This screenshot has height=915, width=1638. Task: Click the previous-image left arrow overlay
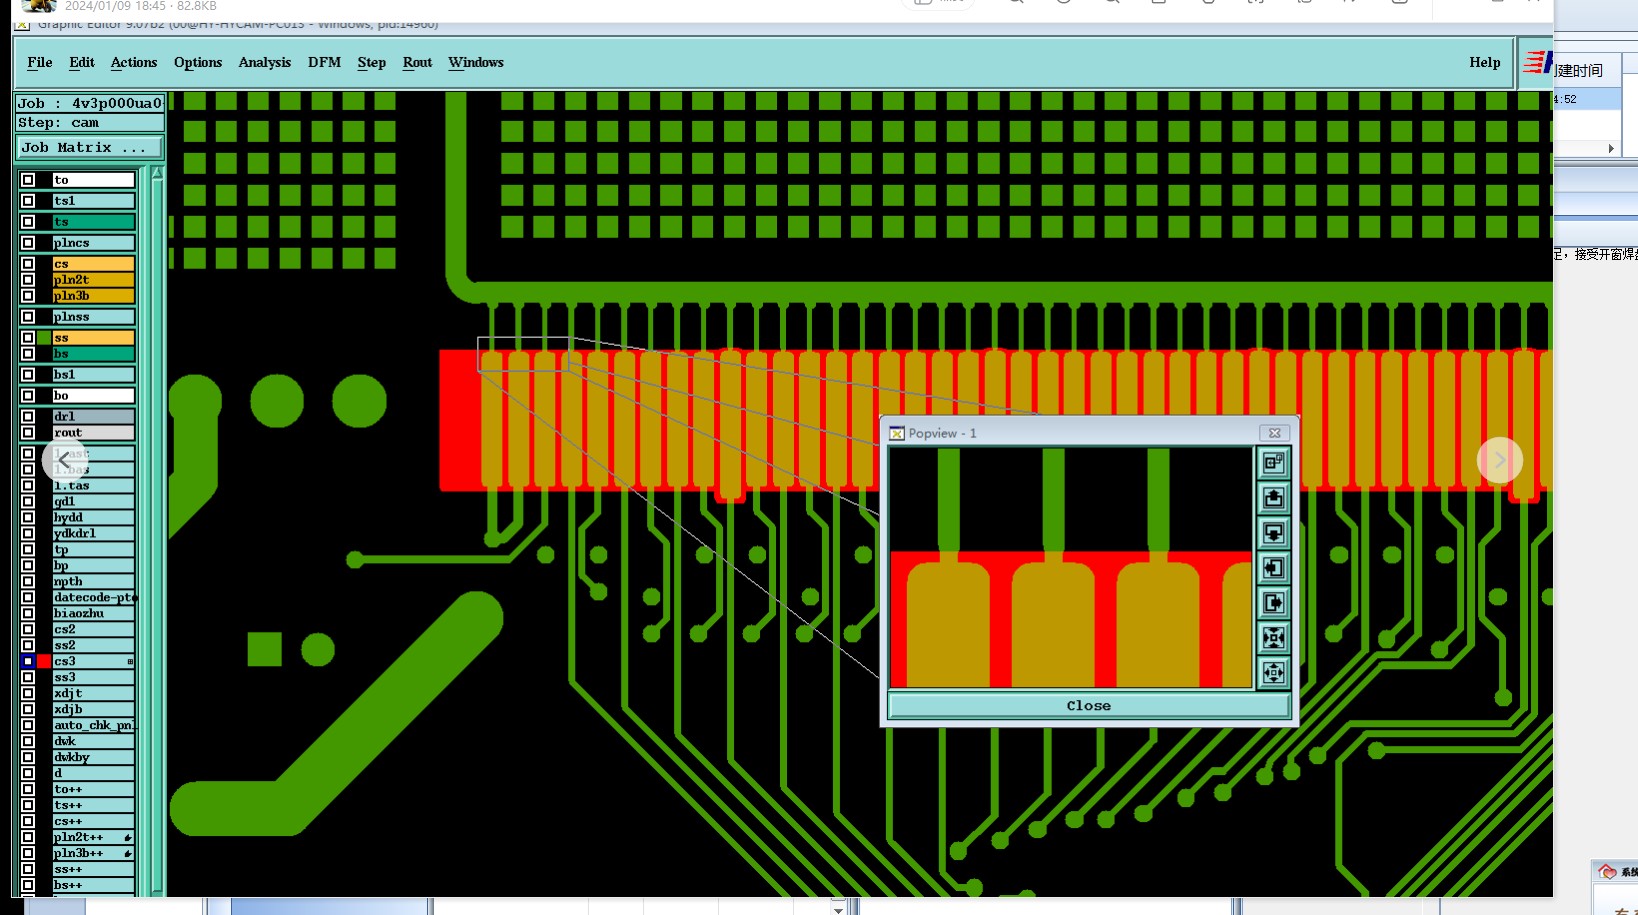point(64,460)
